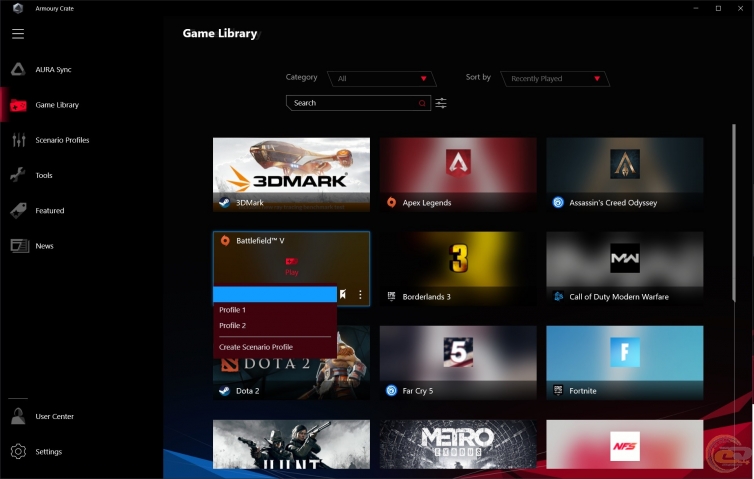Click the game list vertical scrollbar
This screenshot has height=479, width=754.
[733, 213]
